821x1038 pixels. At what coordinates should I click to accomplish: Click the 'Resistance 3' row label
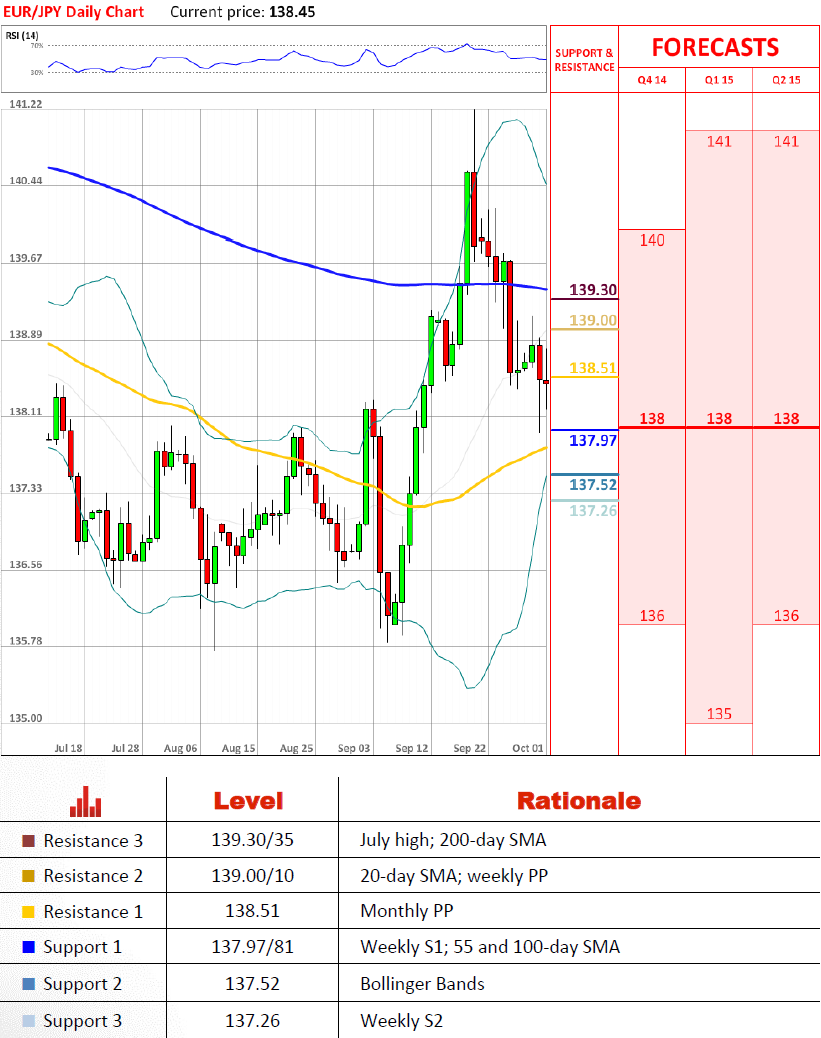click(x=93, y=841)
